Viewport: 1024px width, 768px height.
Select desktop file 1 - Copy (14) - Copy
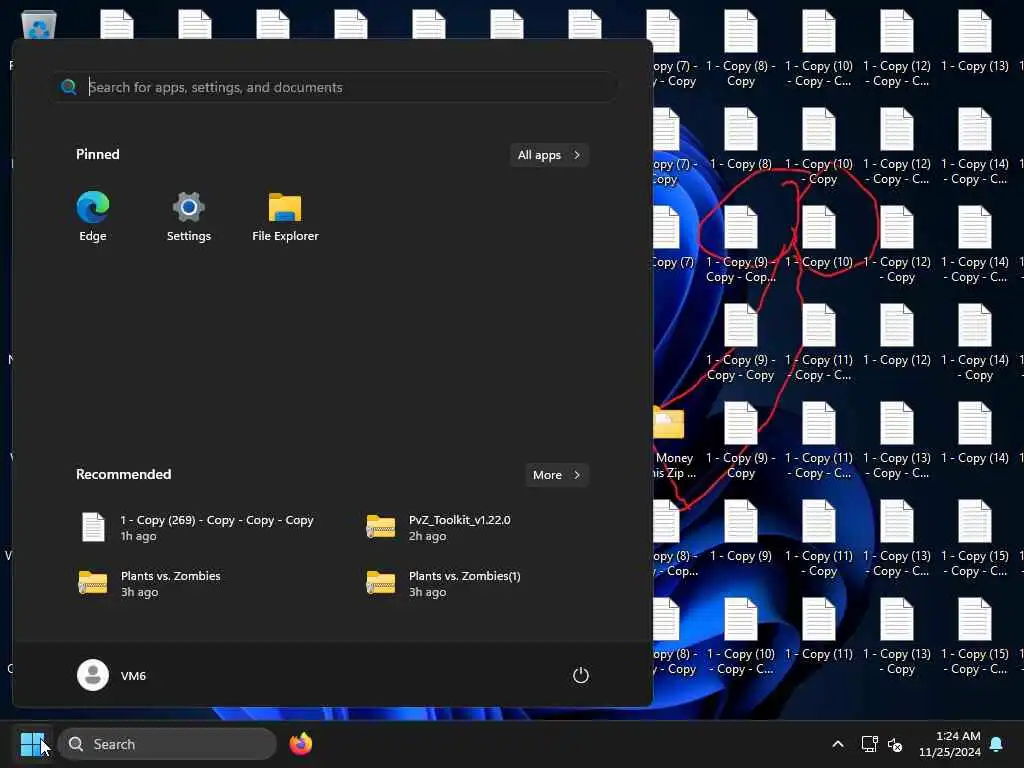974,343
